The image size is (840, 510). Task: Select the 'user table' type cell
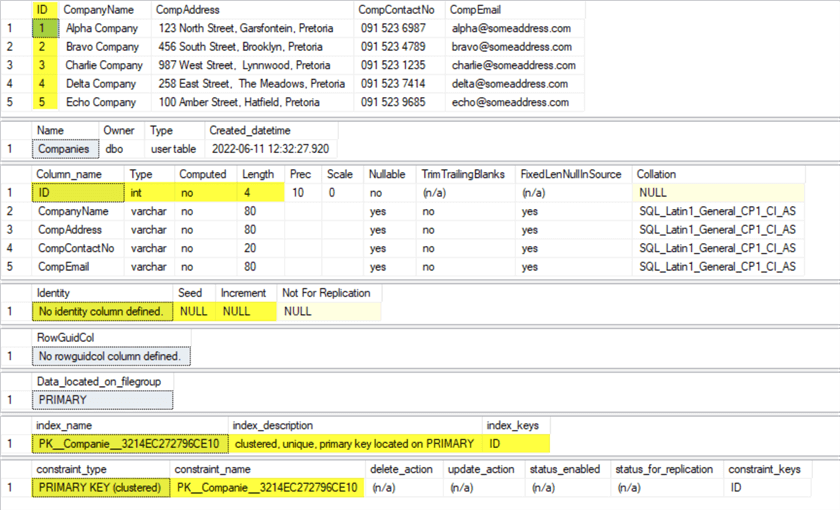tap(174, 149)
